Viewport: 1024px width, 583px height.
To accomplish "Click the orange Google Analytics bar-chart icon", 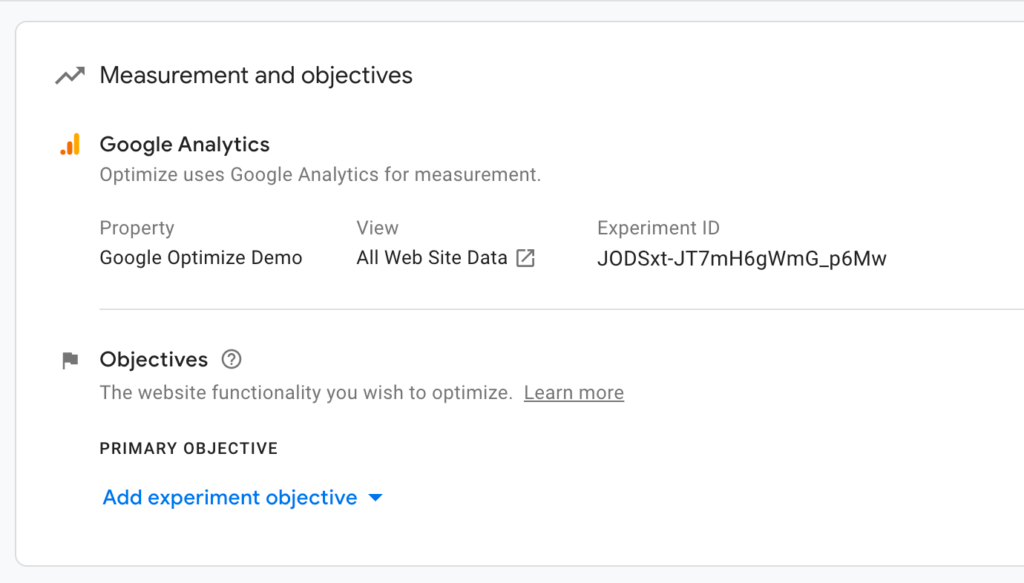I will [x=69, y=145].
